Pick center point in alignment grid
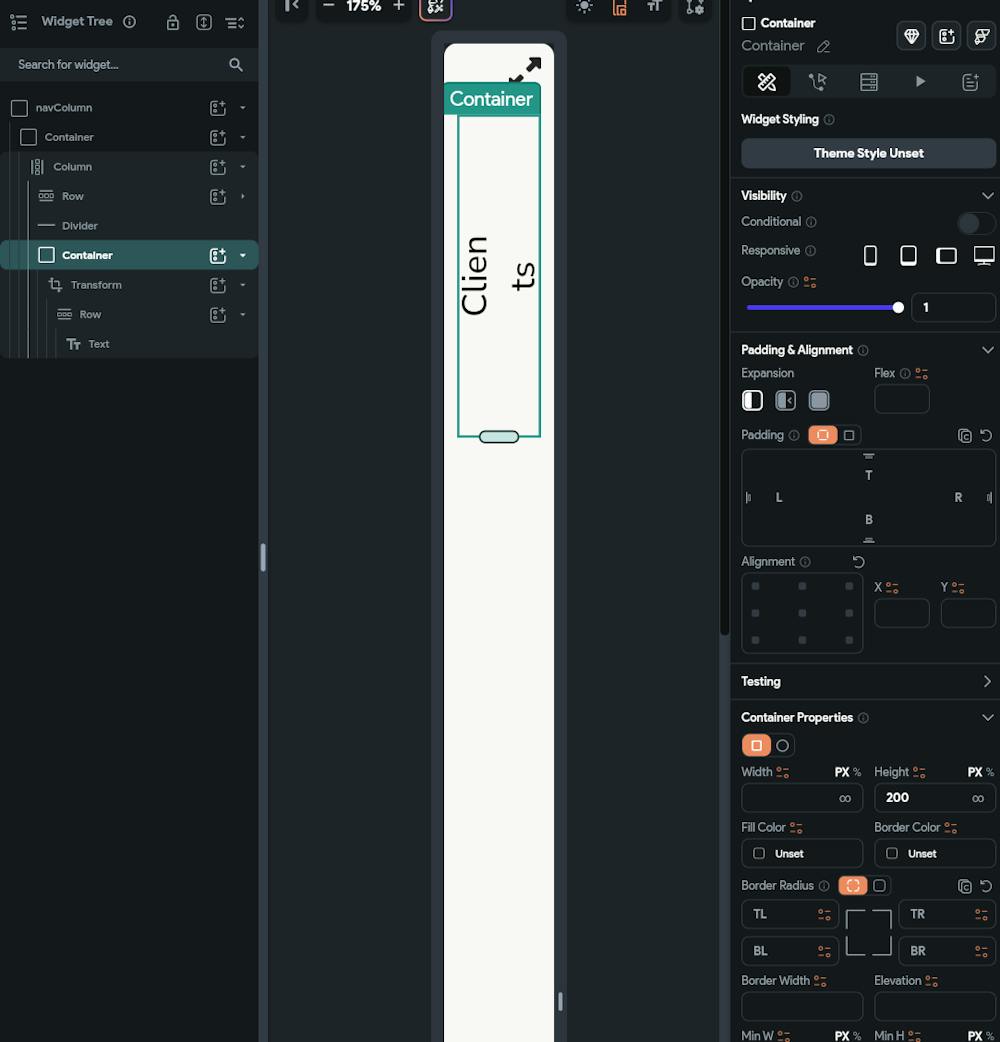 [x=802, y=613]
